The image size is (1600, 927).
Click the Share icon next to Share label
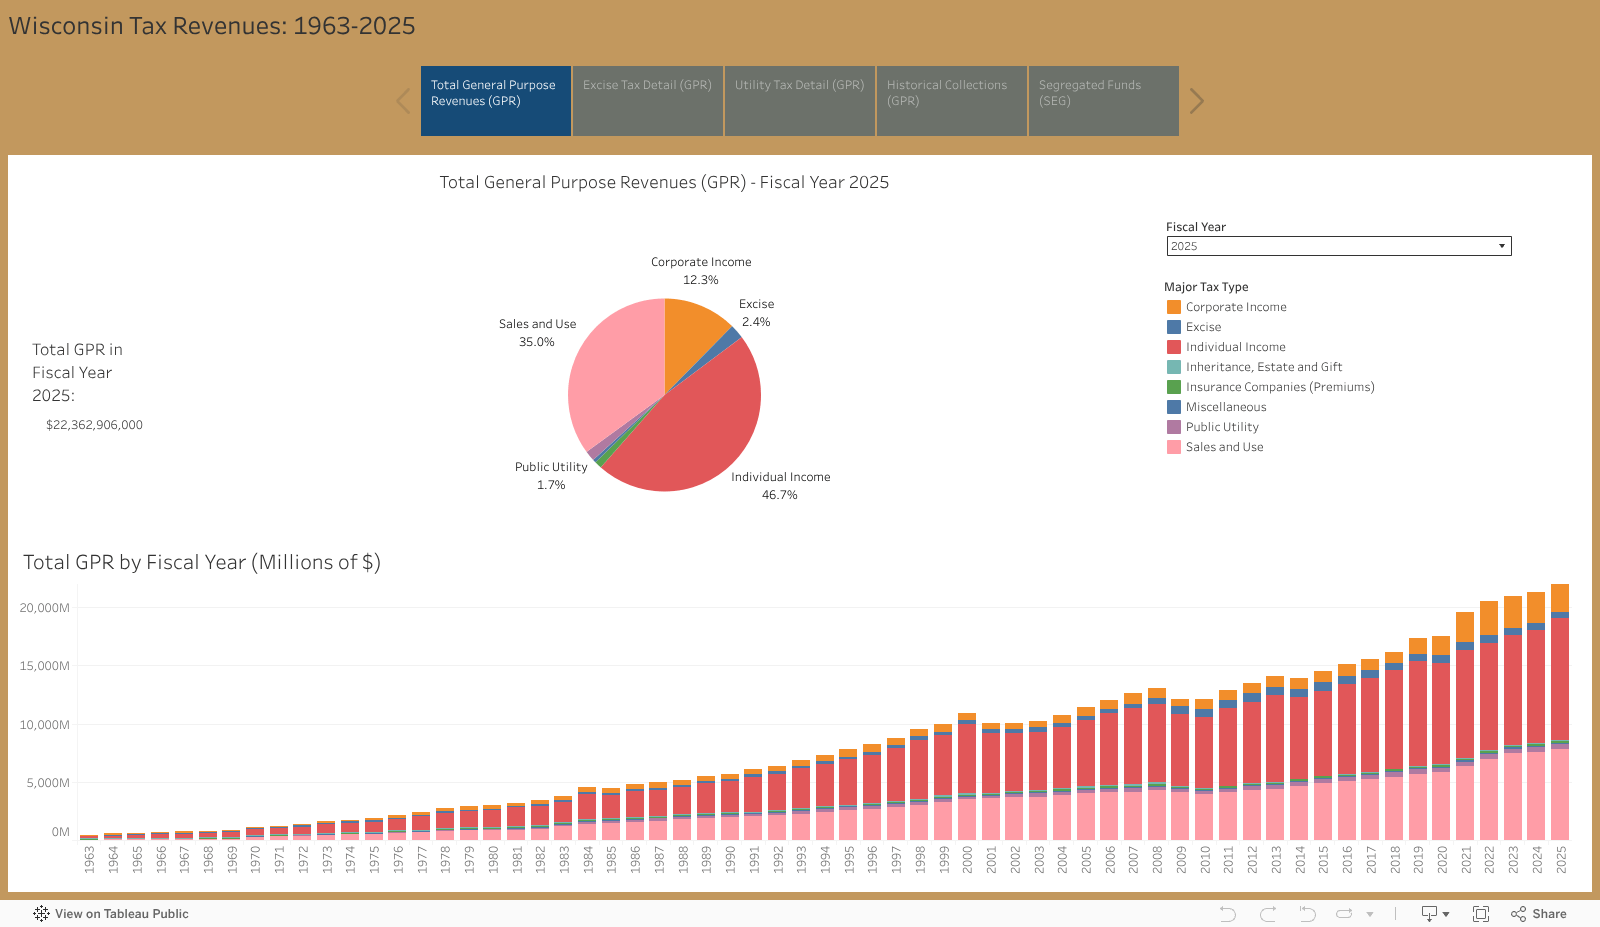point(1518,913)
